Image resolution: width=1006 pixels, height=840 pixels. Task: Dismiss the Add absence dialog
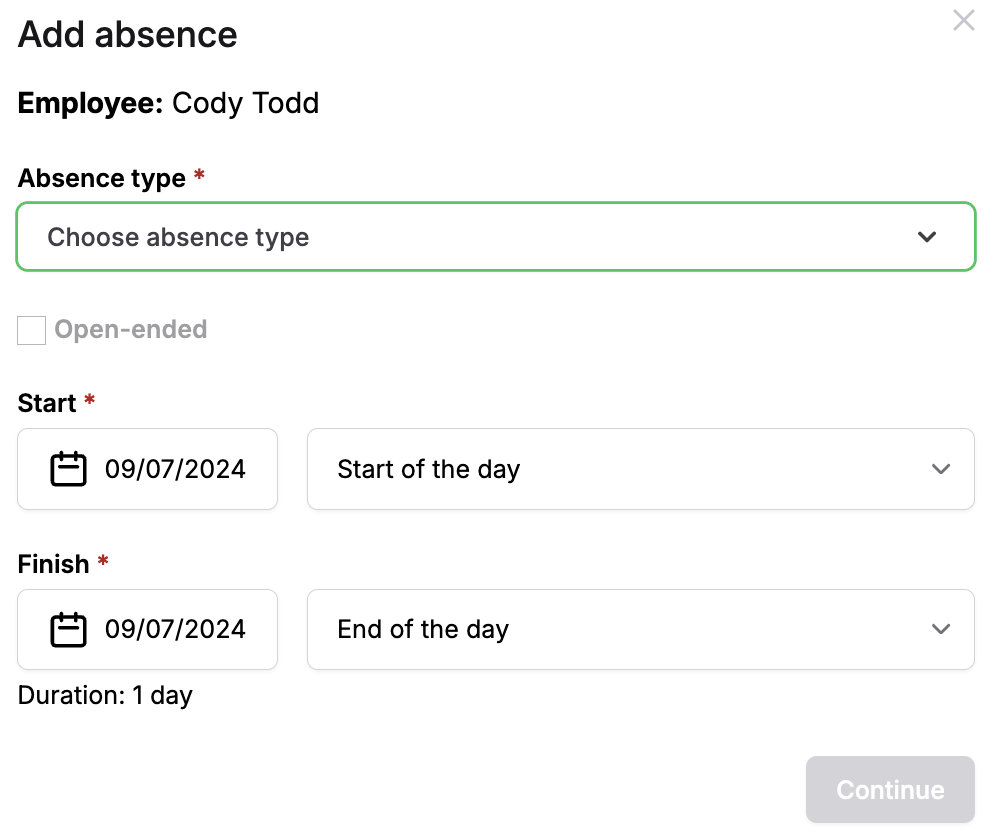click(963, 20)
